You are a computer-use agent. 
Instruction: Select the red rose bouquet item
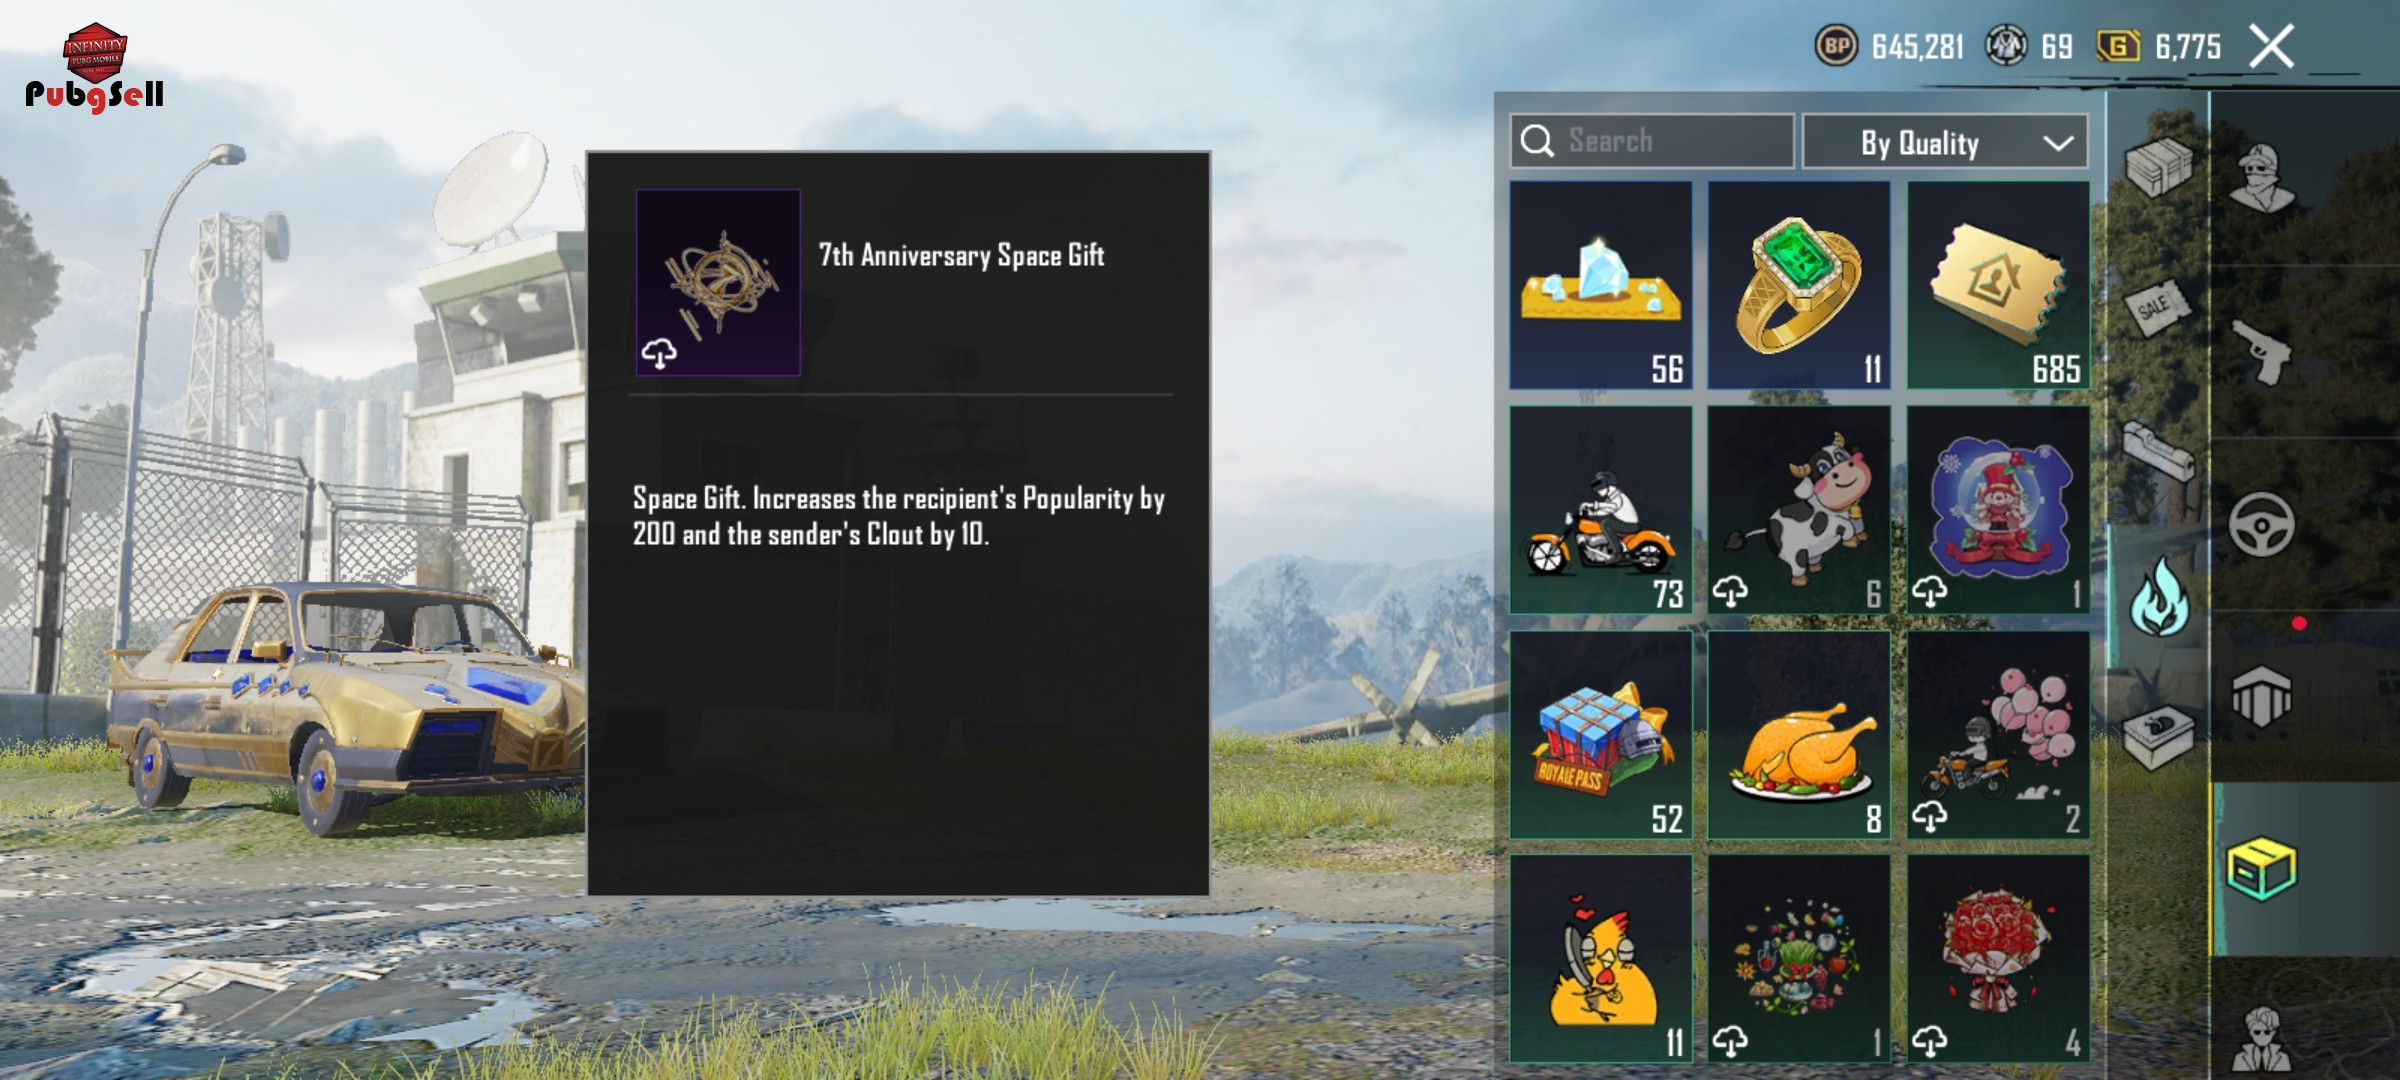pyautogui.click(x=1998, y=958)
